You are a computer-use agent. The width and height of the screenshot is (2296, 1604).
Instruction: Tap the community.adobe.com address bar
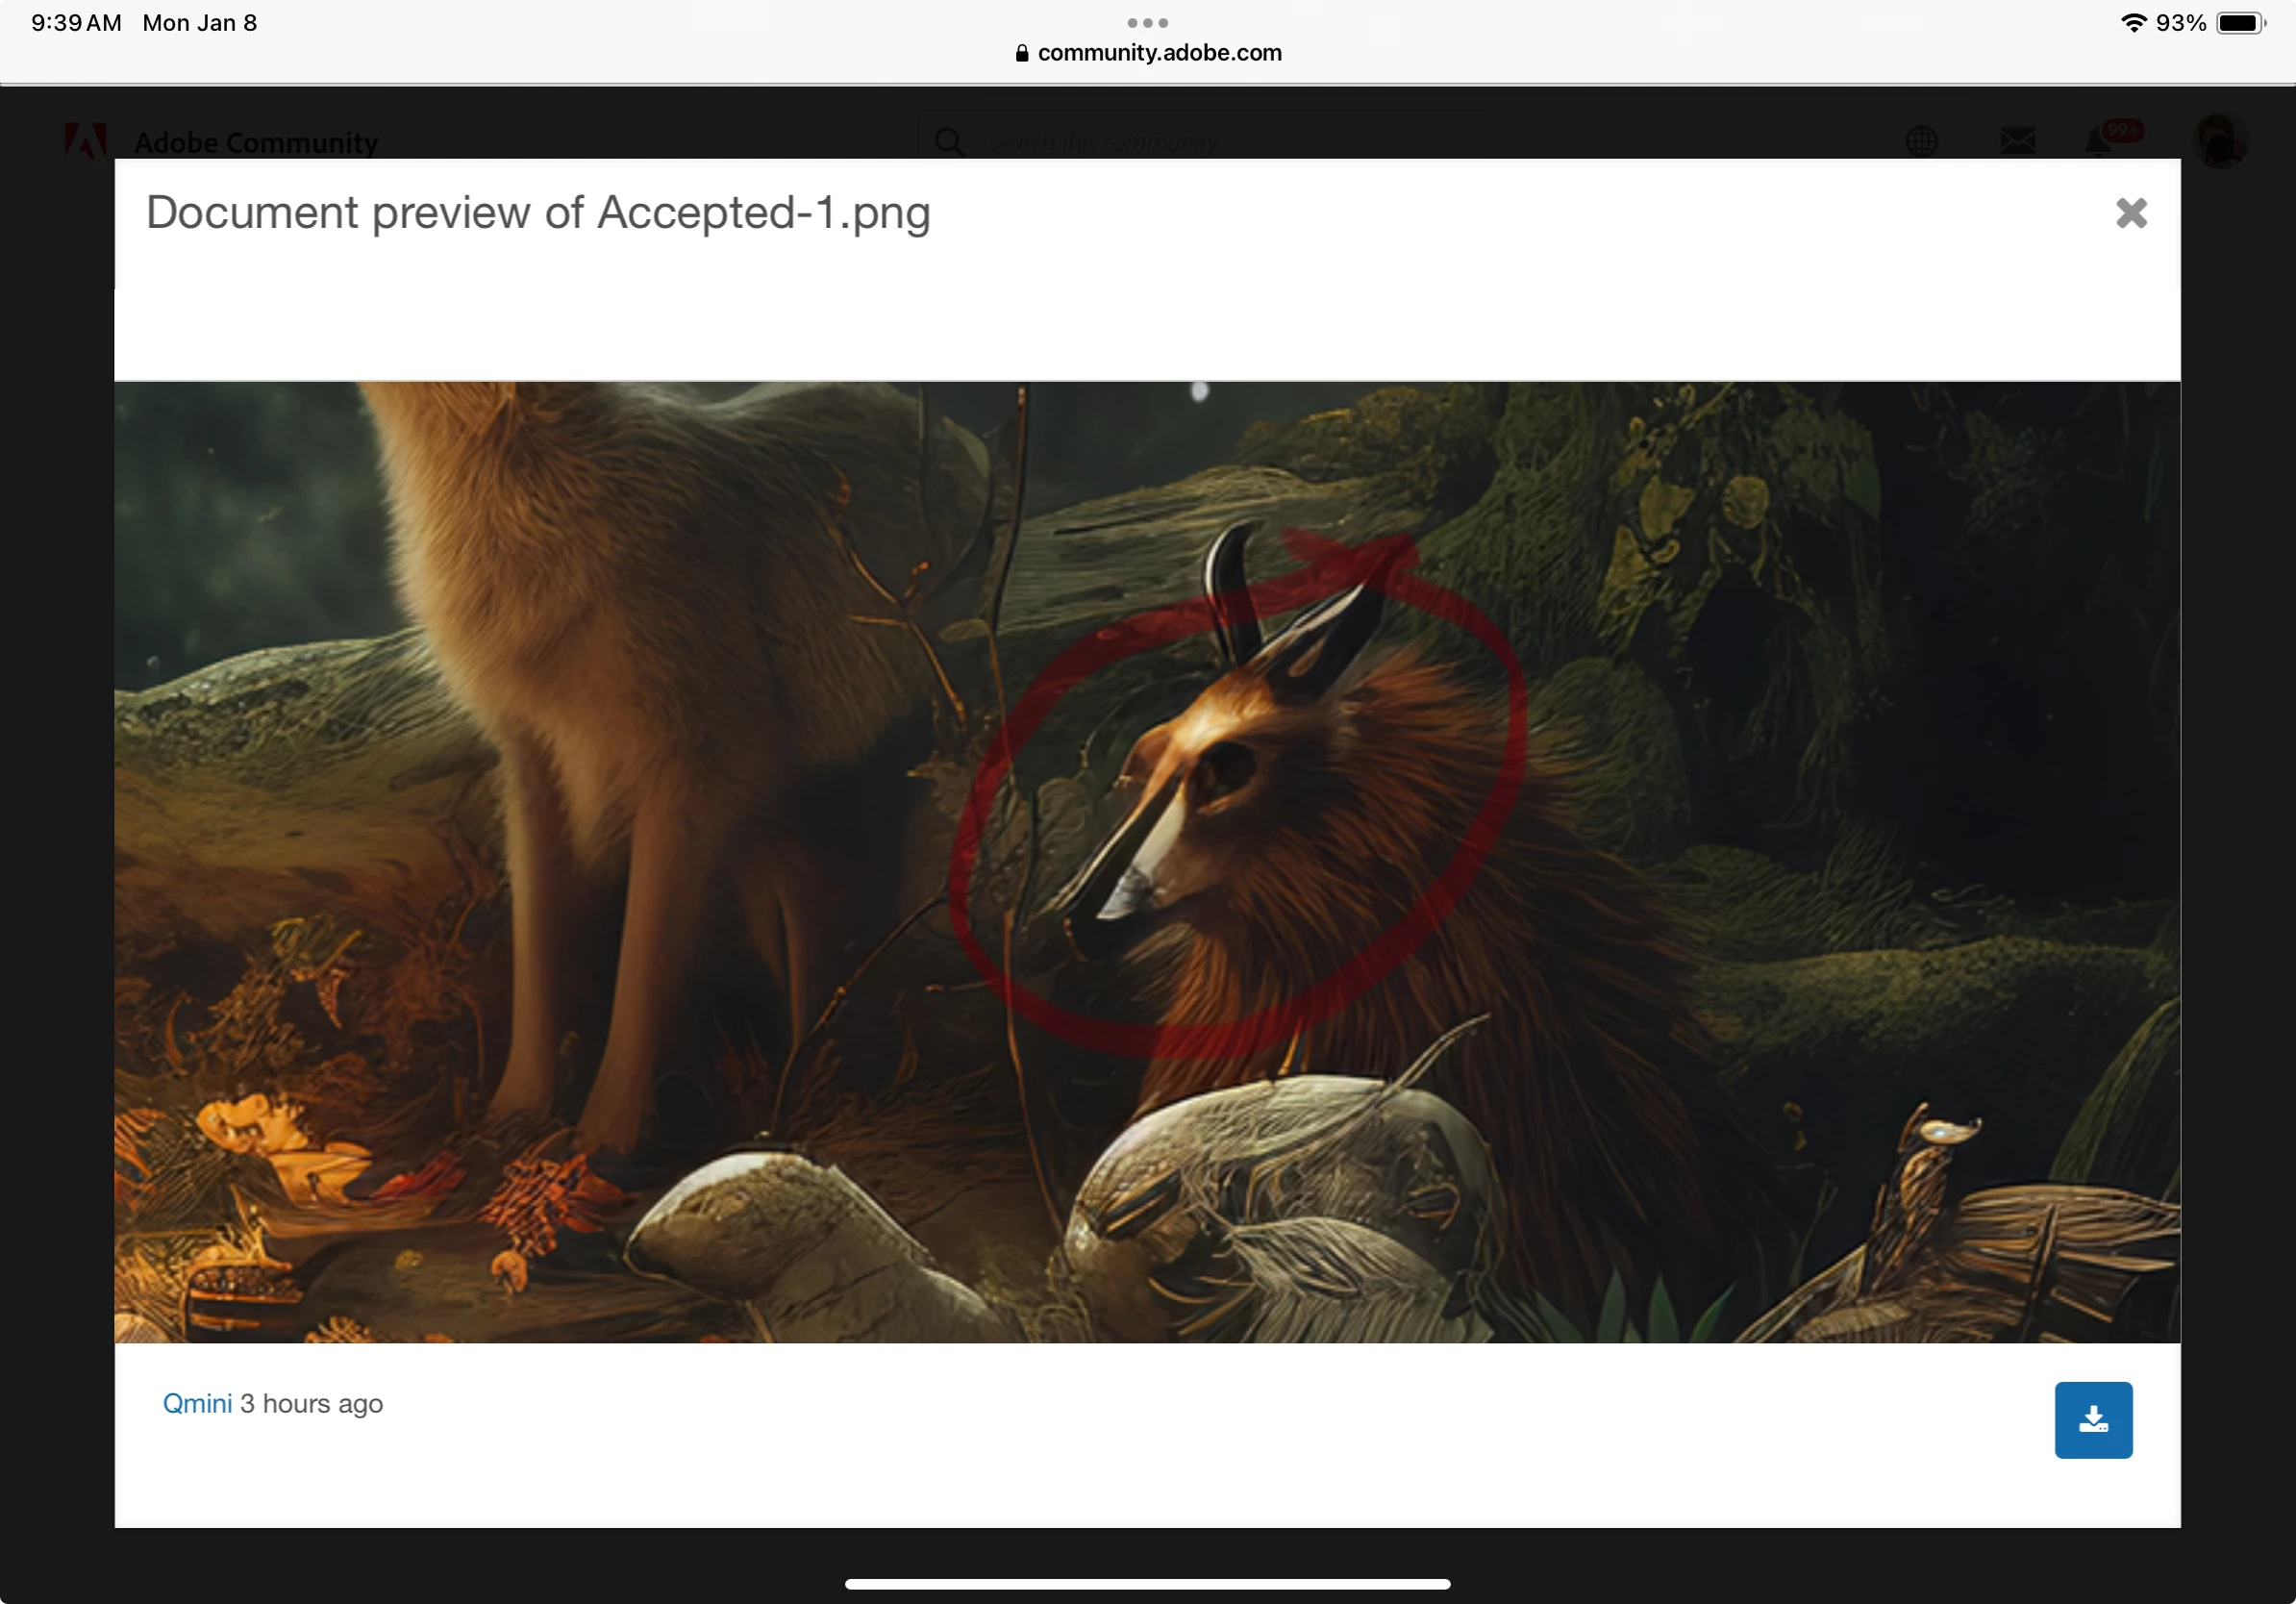(1158, 53)
